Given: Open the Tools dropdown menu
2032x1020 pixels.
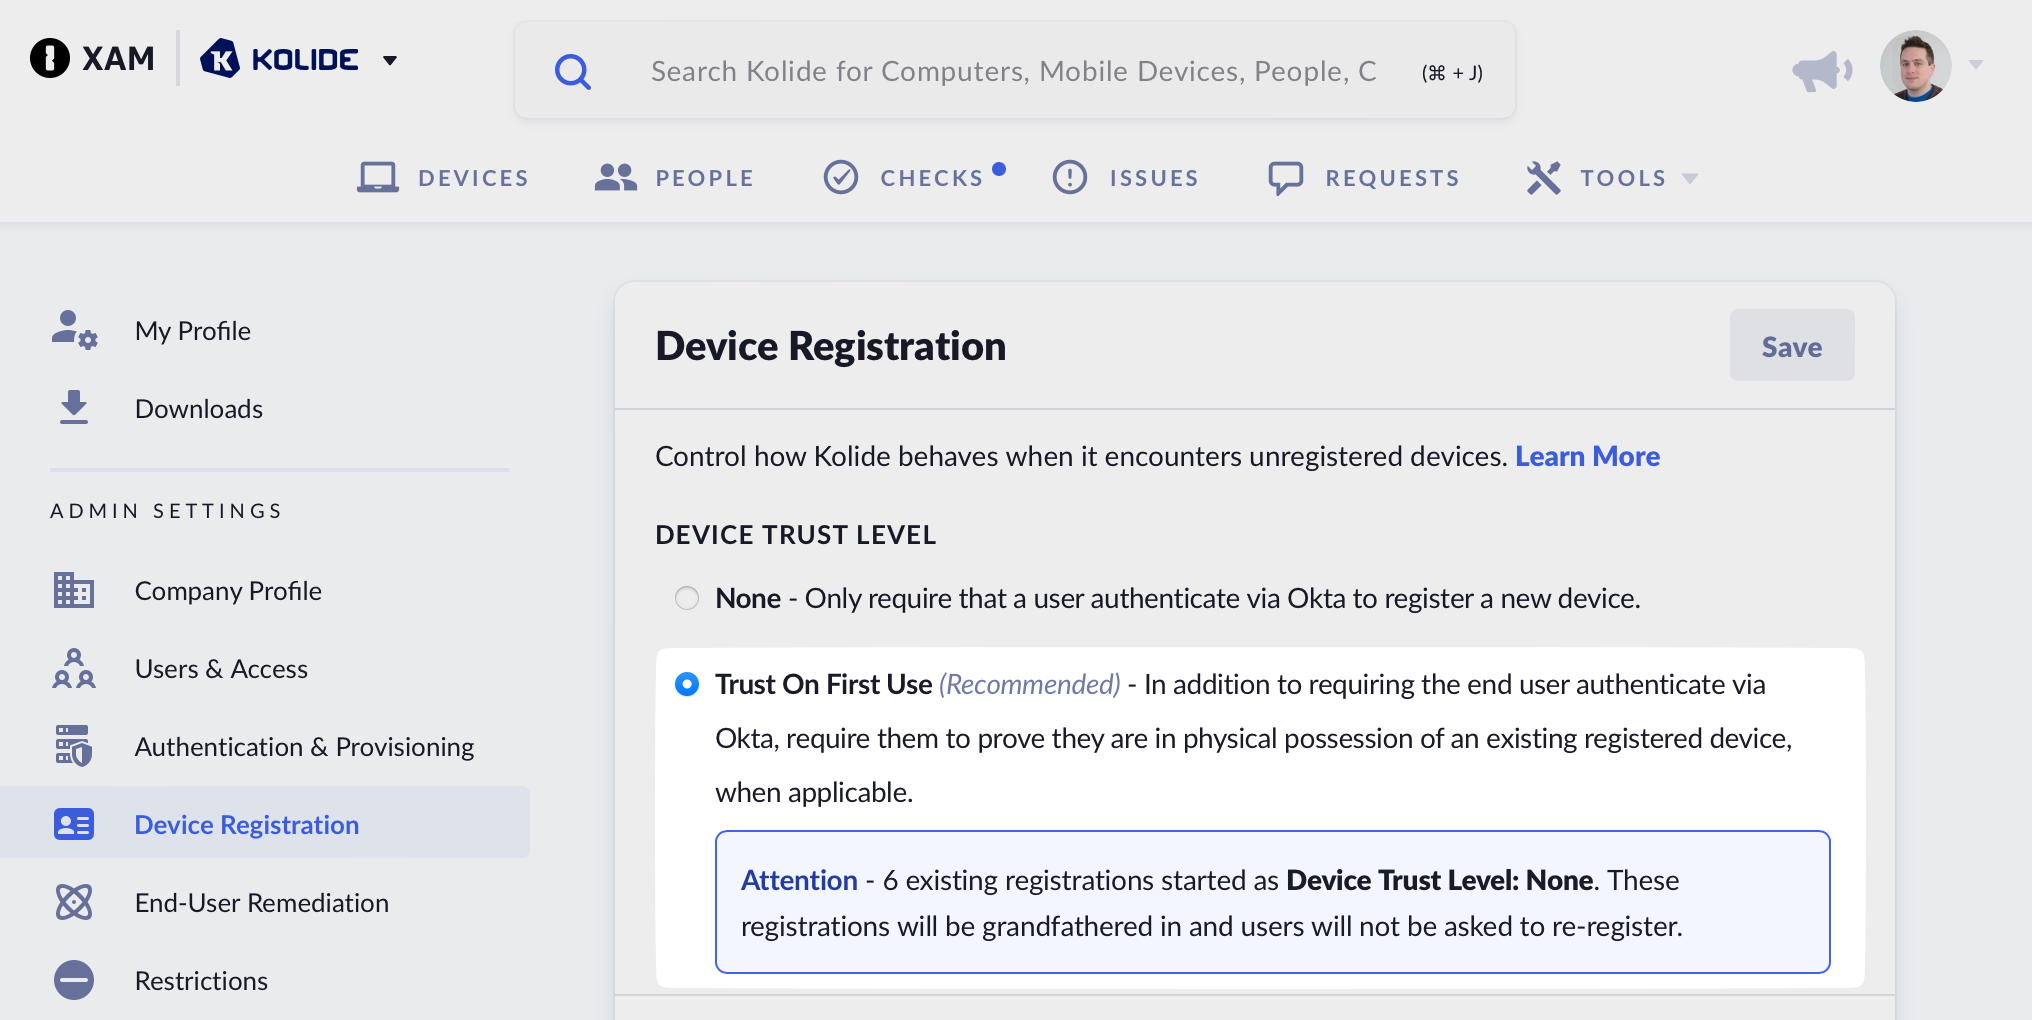Looking at the screenshot, I should pyautogui.click(x=1612, y=178).
